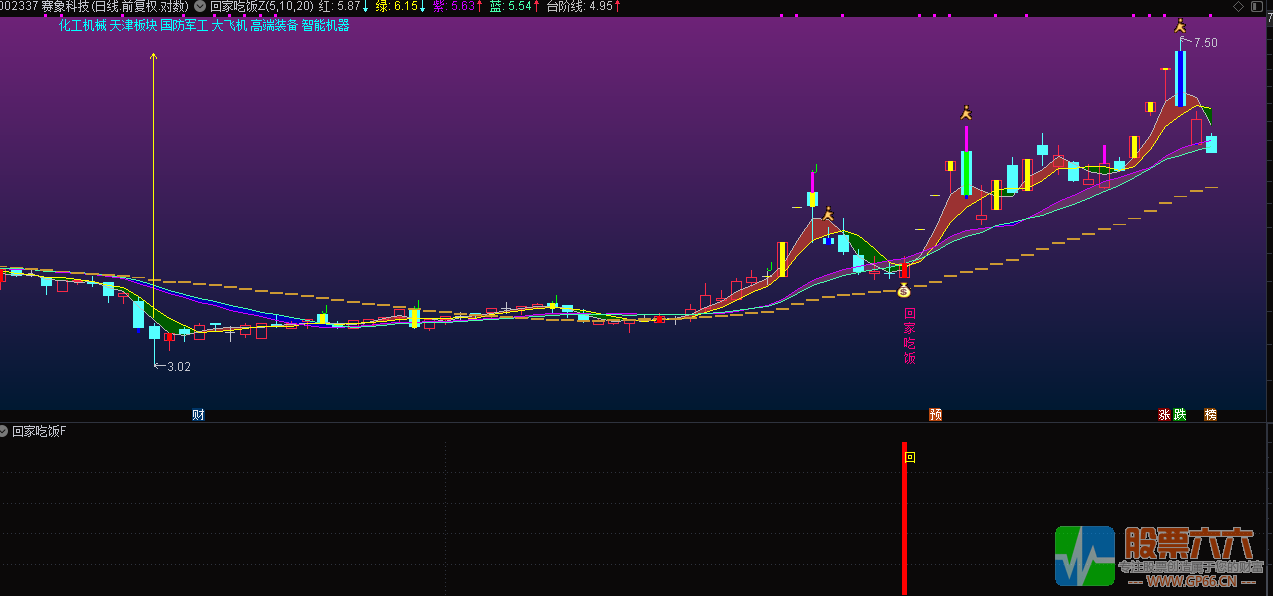This screenshot has width=1273, height=596.
Task: Open the 大飞机 concept link
Action: pos(229,25)
